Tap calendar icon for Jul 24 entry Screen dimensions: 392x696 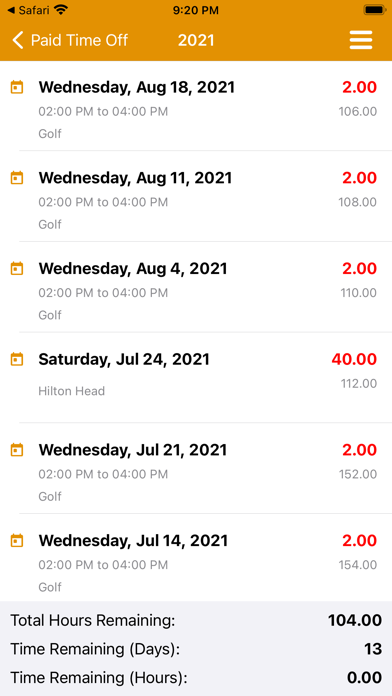coord(17,359)
